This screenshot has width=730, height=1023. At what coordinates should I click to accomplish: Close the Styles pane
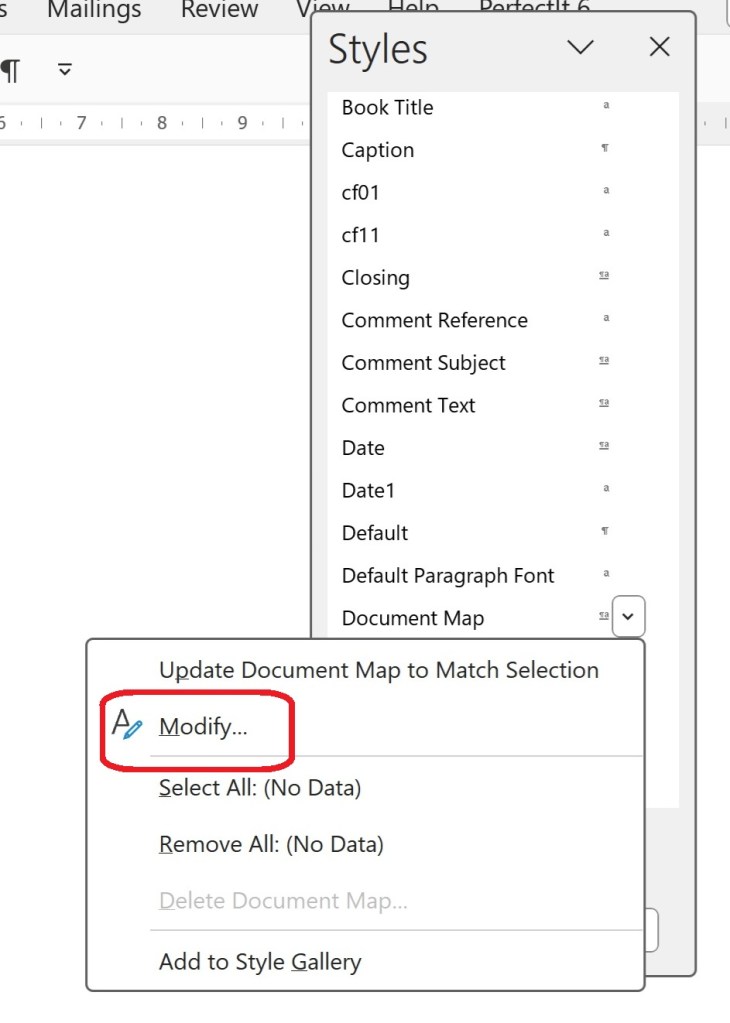(x=659, y=47)
